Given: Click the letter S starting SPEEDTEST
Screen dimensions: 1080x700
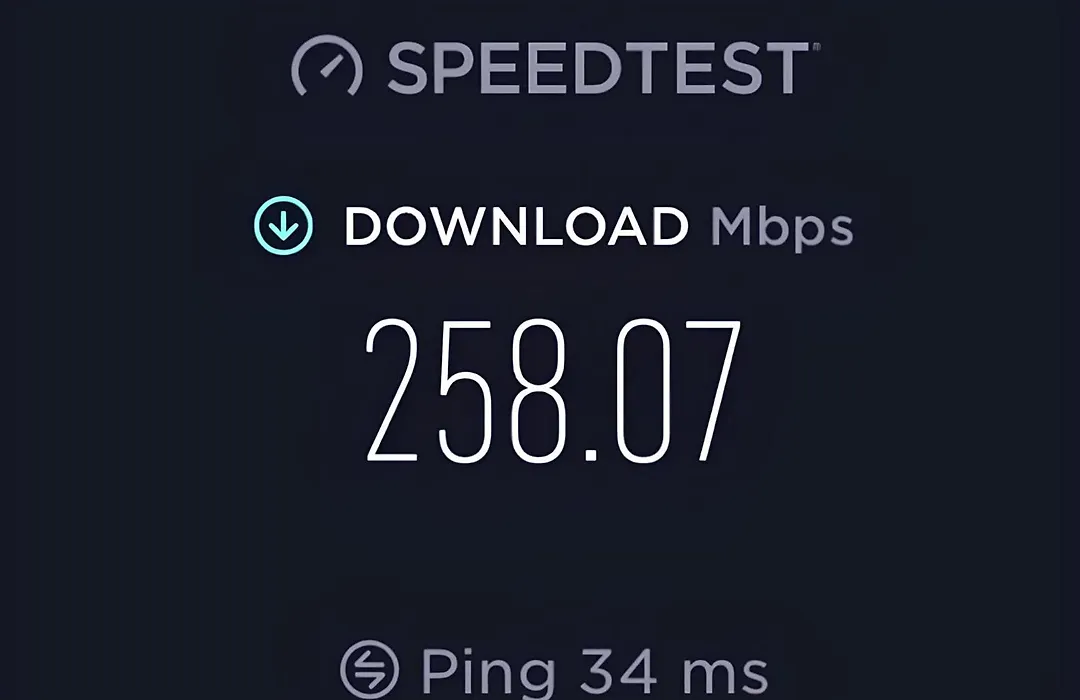Looking at the screenshot, I should click(410, 67).
